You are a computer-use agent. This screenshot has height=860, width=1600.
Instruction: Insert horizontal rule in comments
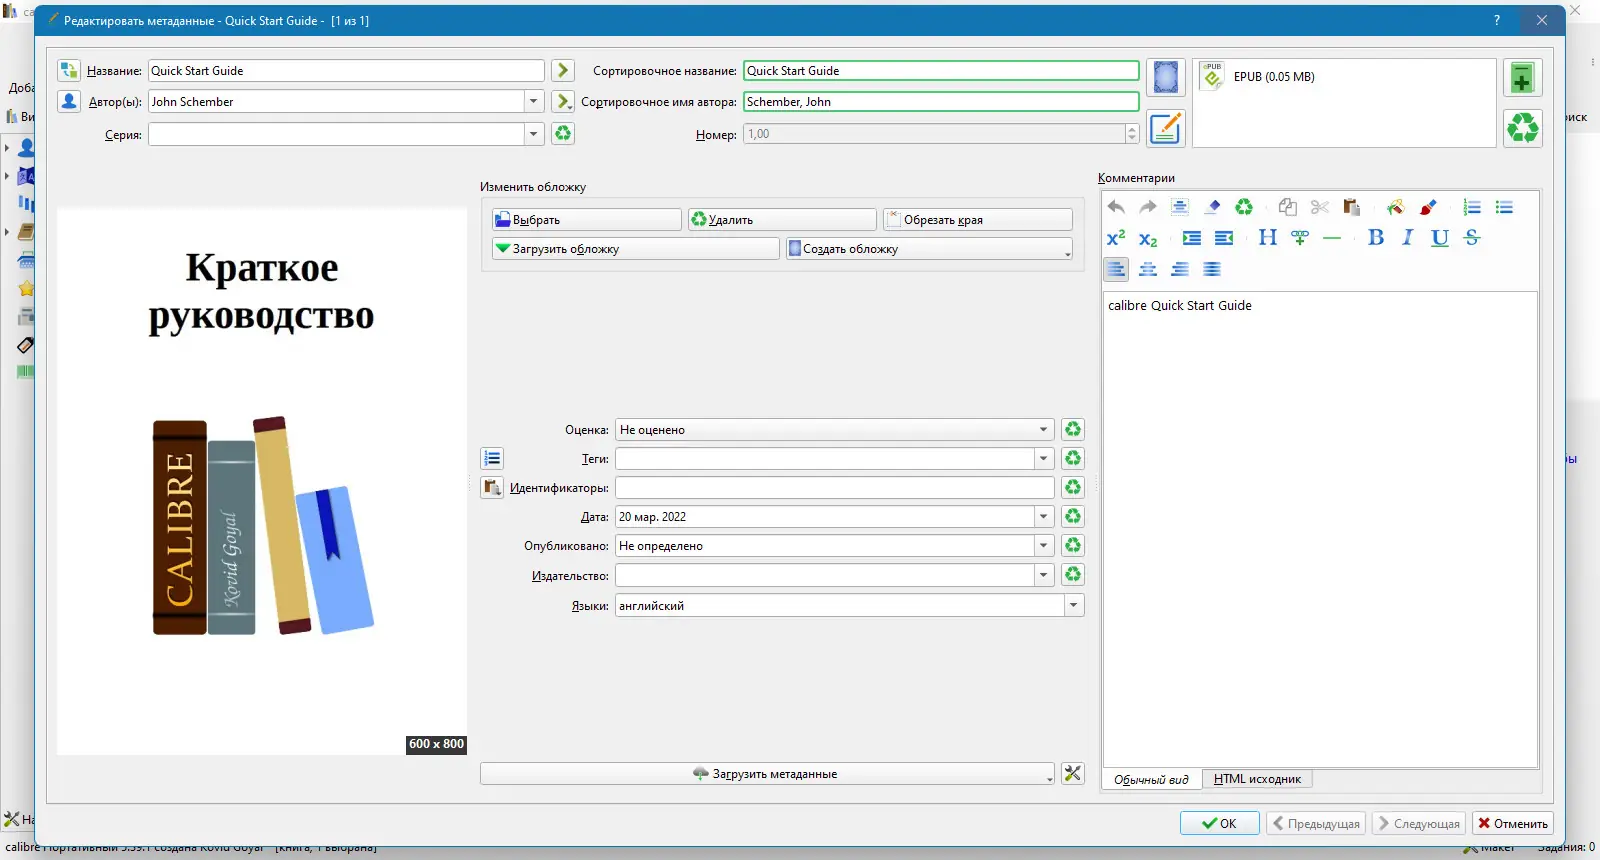coord(1332,238)
